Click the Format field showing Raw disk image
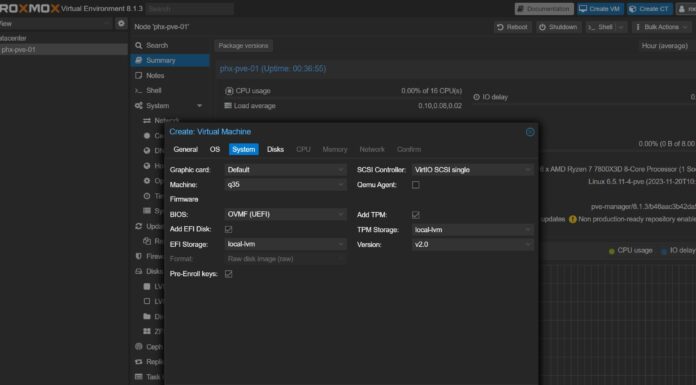696x385 pixels. click(x=285, y=259)
